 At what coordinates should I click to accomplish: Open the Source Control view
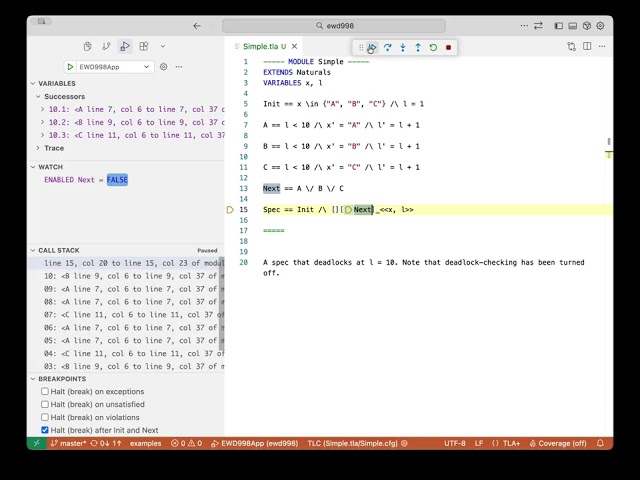coord(106,47)
